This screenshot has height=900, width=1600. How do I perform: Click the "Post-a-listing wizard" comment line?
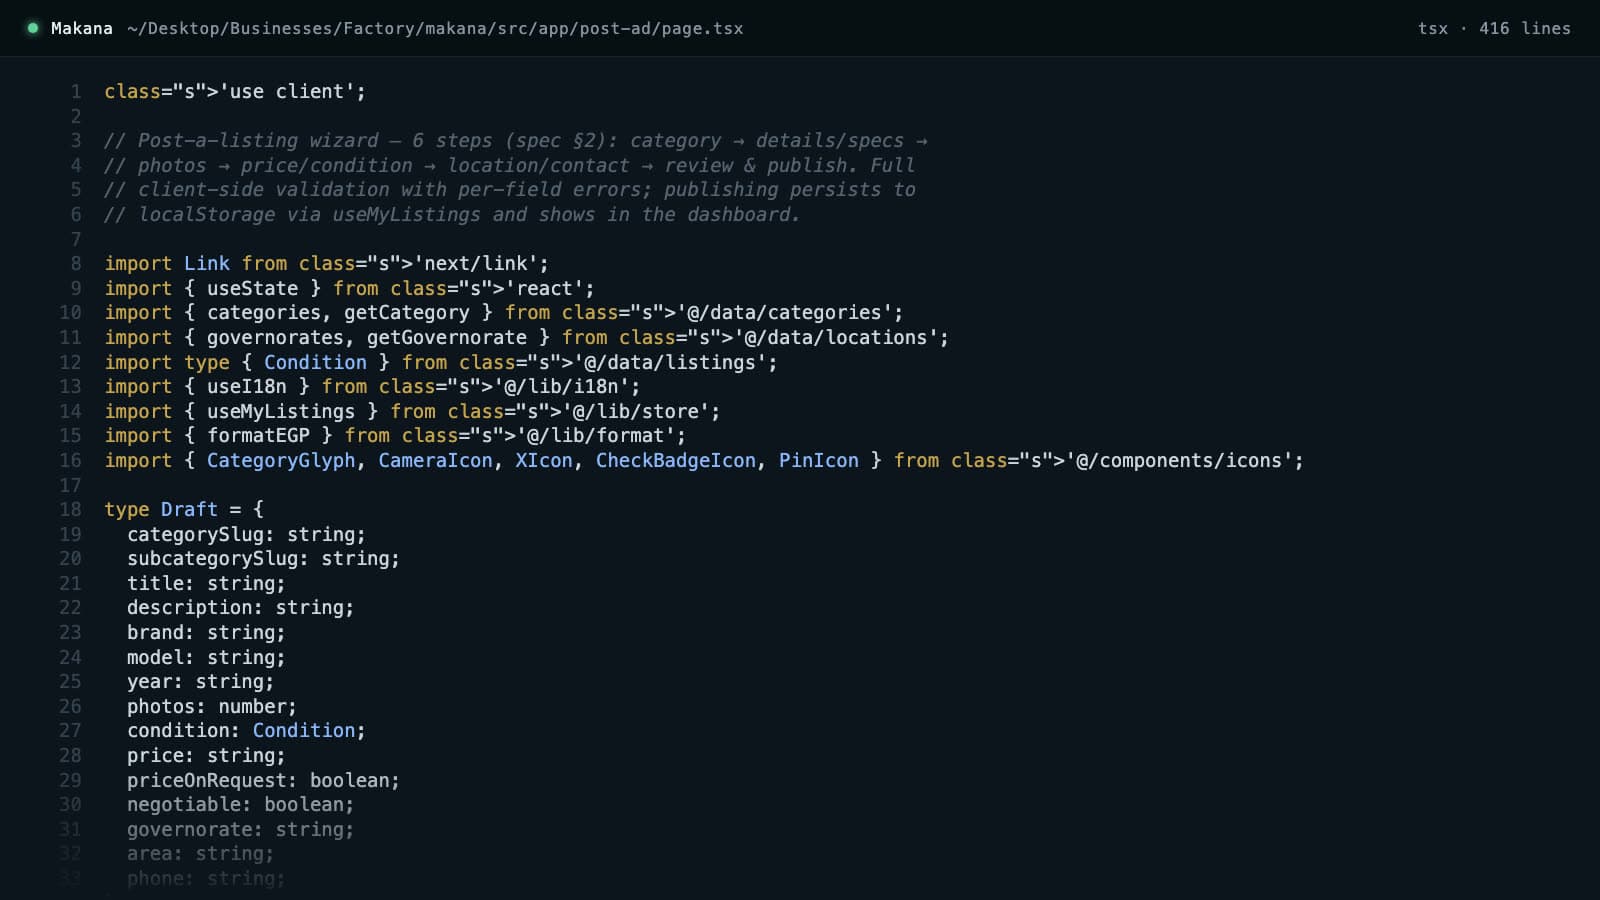516,140
